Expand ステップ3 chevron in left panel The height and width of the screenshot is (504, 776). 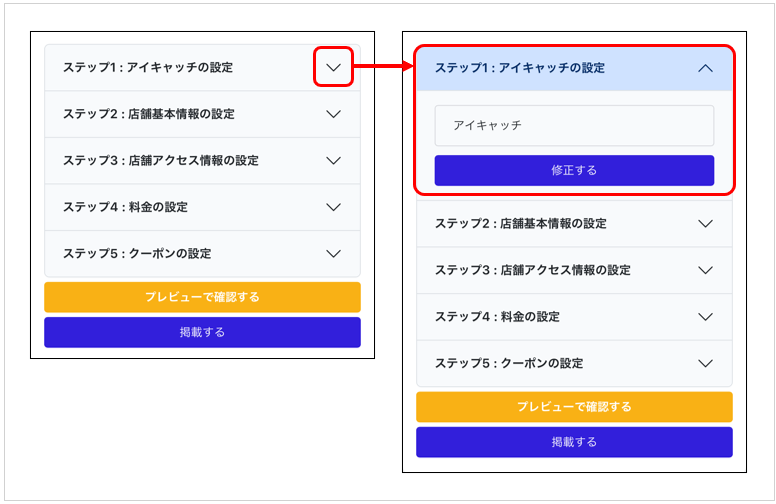(x=334, y=160)
